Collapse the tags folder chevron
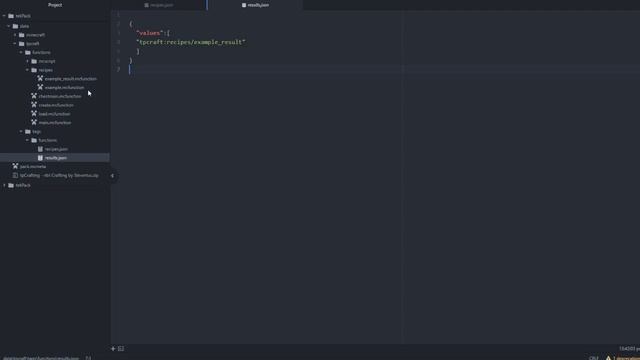The width and height of the screenshot is (640, 360). (21, 131)
